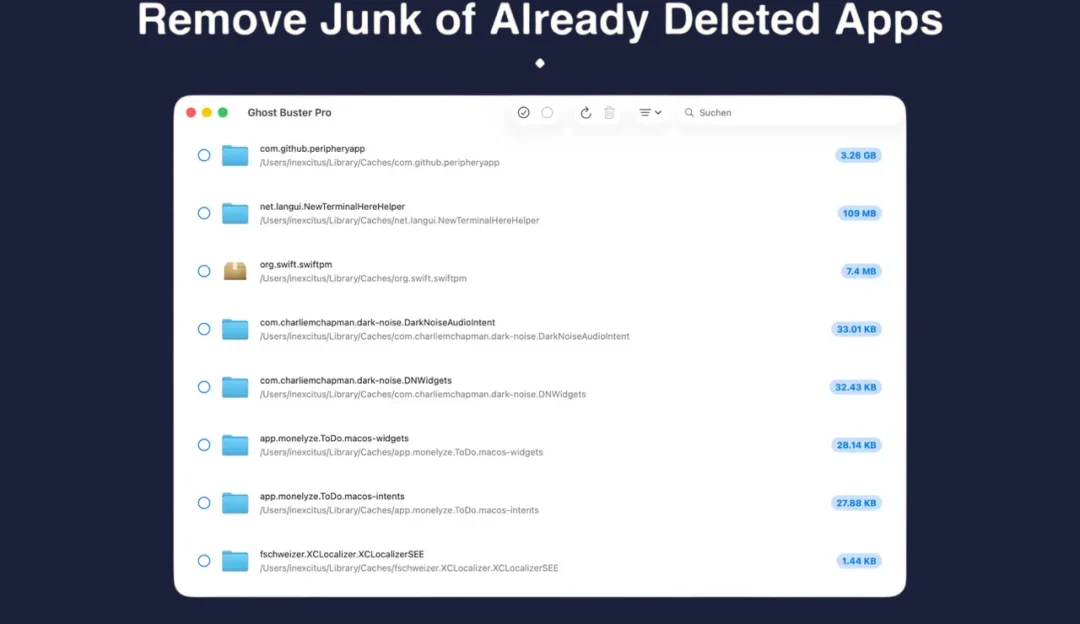The image size is (1080, 624).
Task: Toggle selection circle for app.monelyze.ToDo.macos-intents
Action: [204, 503]
